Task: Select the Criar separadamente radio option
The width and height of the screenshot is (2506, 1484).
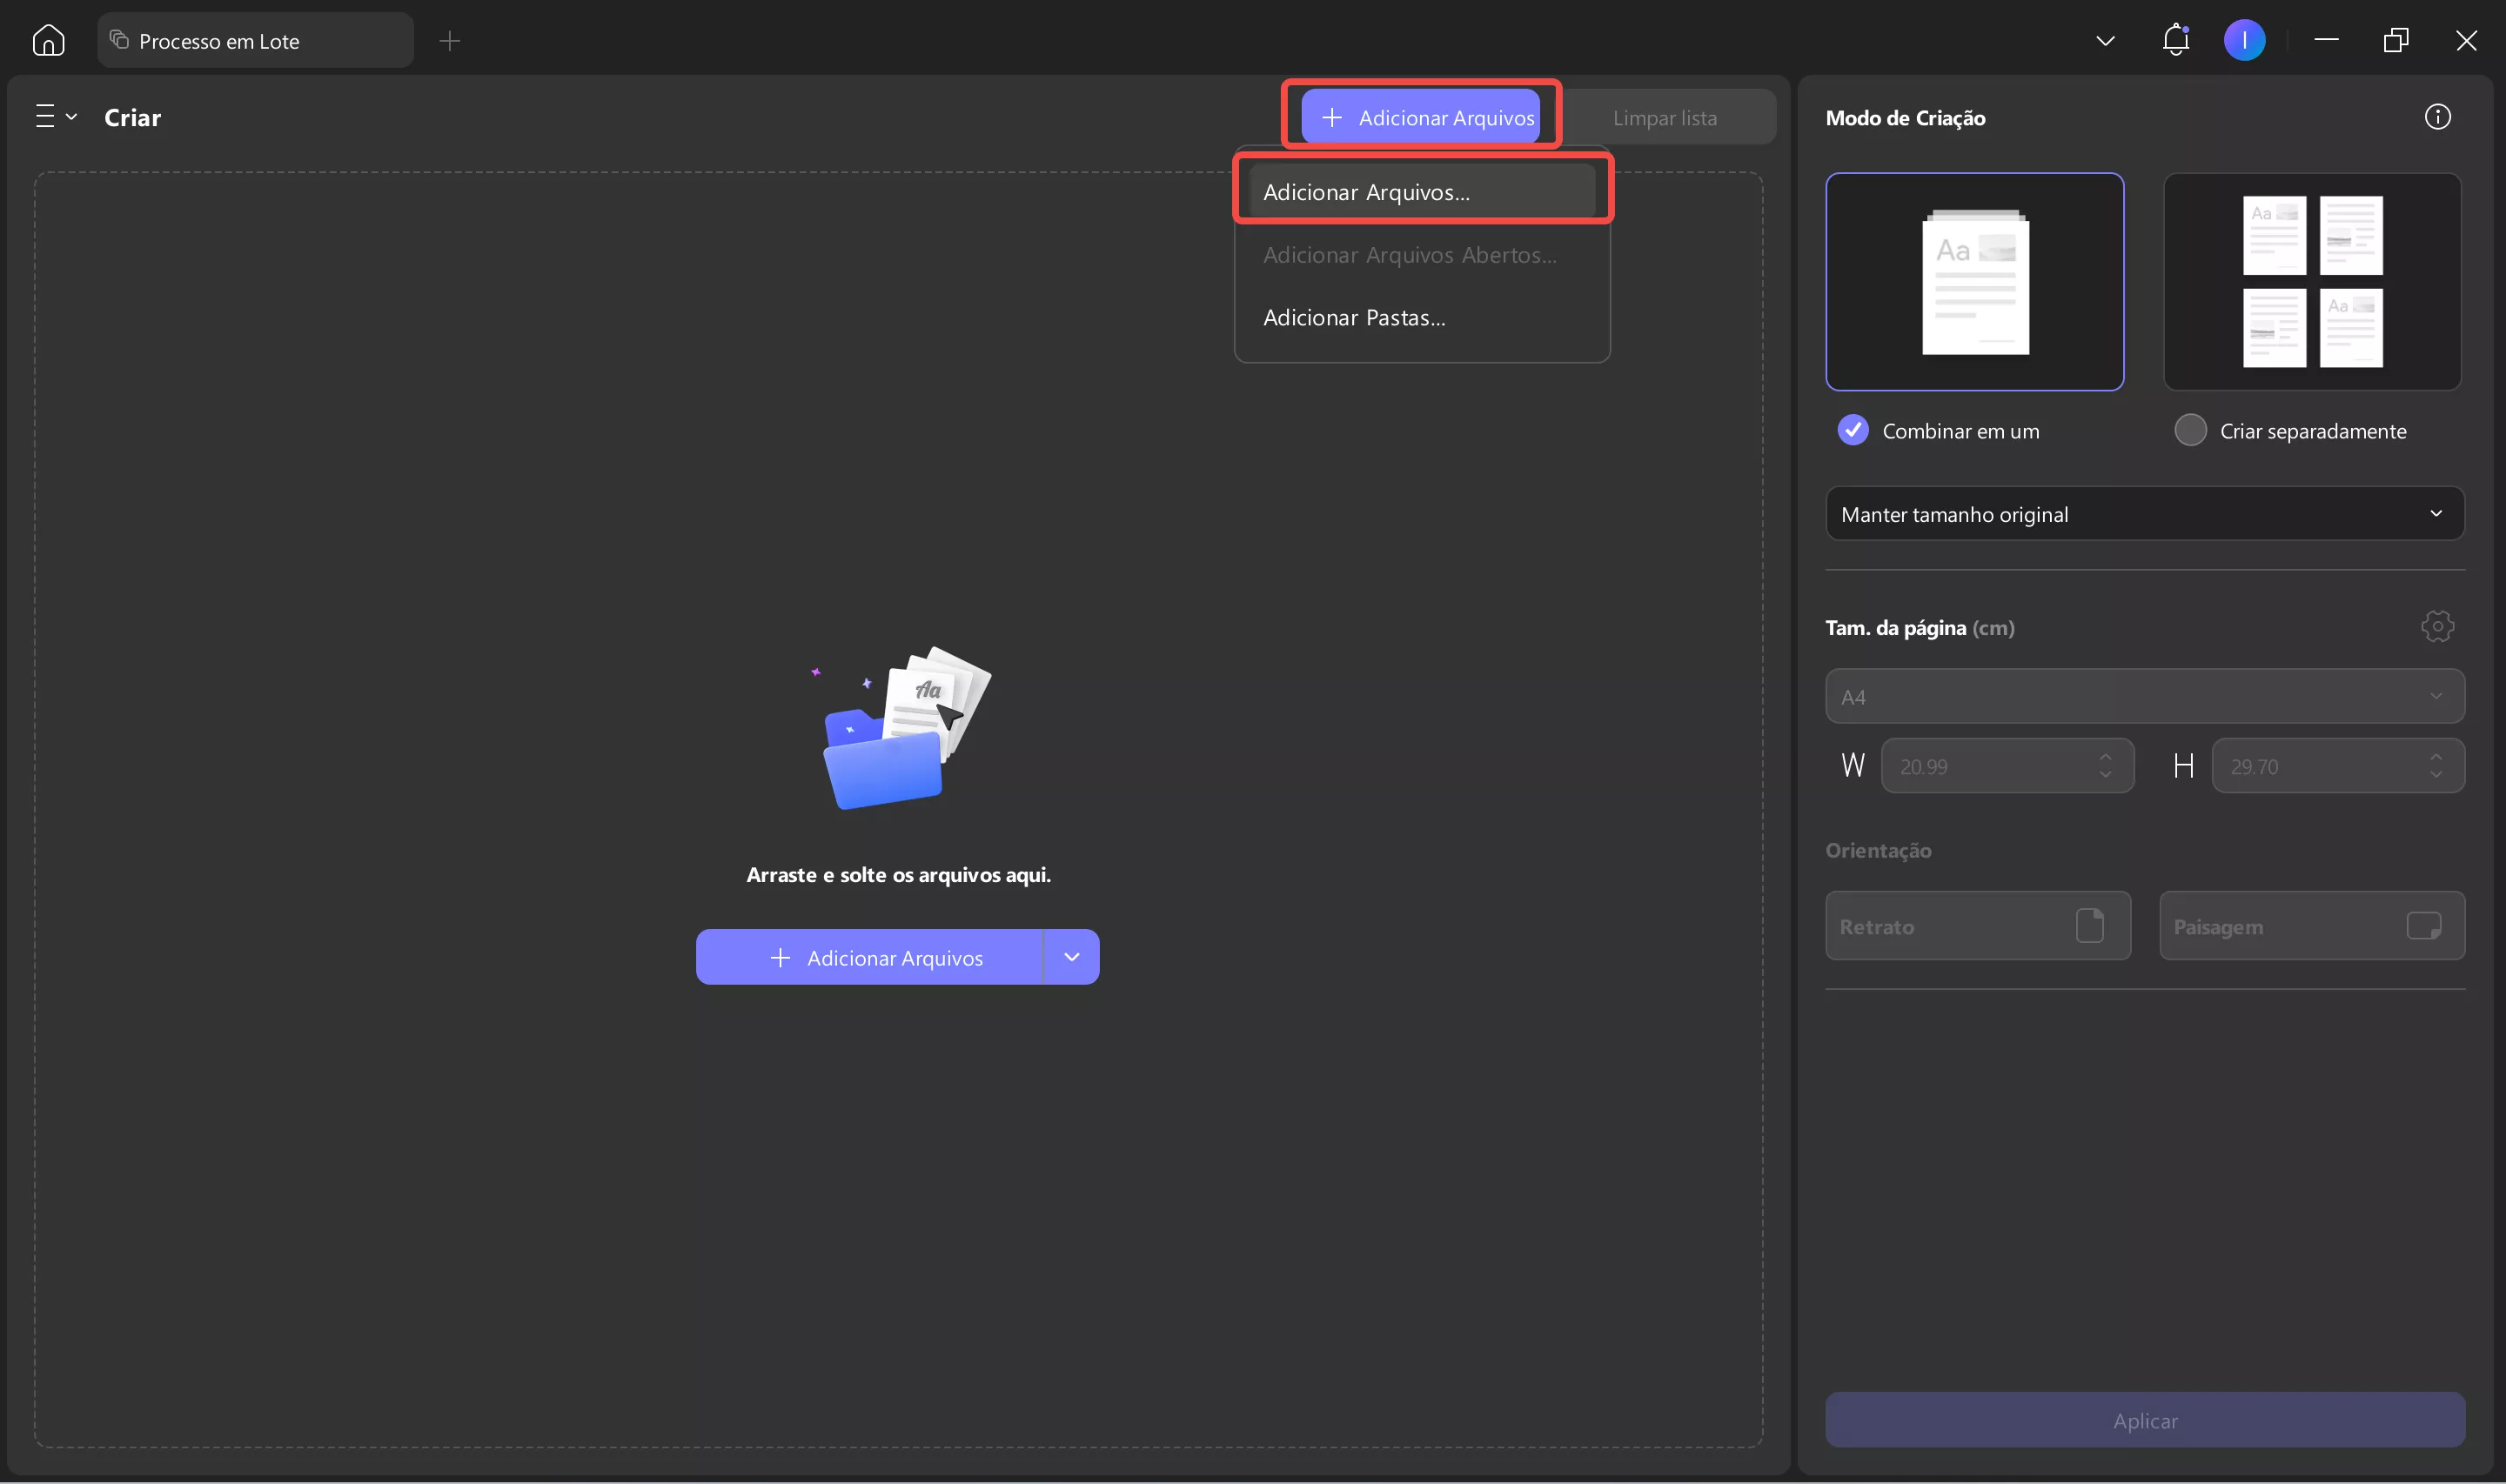Action: (x=2190, y=431)
